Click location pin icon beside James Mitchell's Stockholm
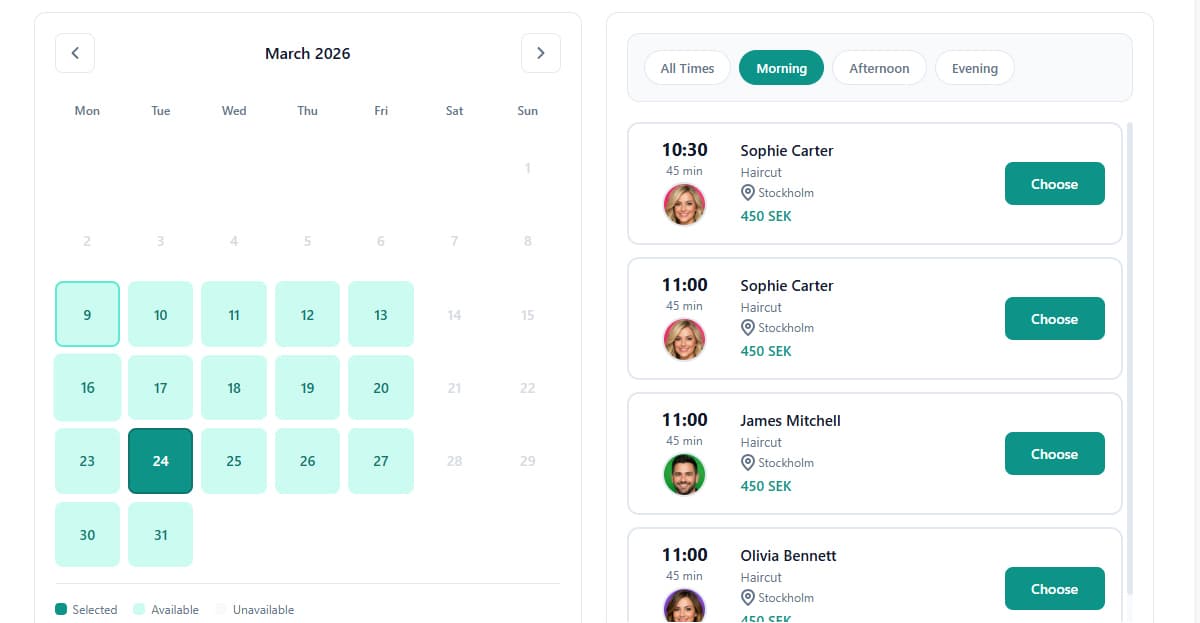 coord(747,462)
